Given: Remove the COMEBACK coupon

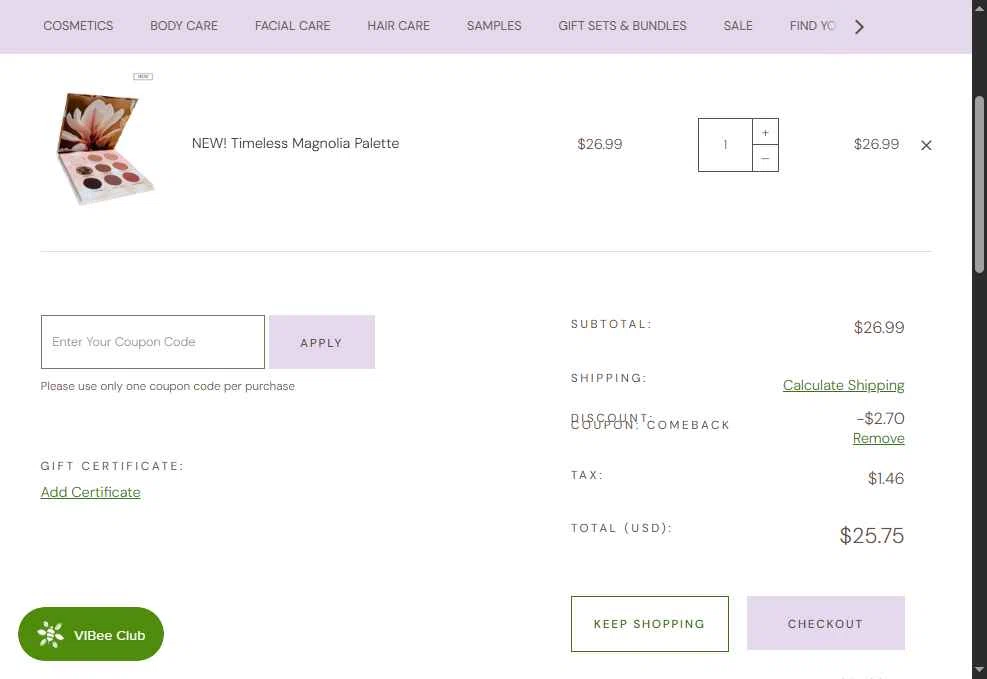Looking at the screenshot, I should click(x=879, y=438).
